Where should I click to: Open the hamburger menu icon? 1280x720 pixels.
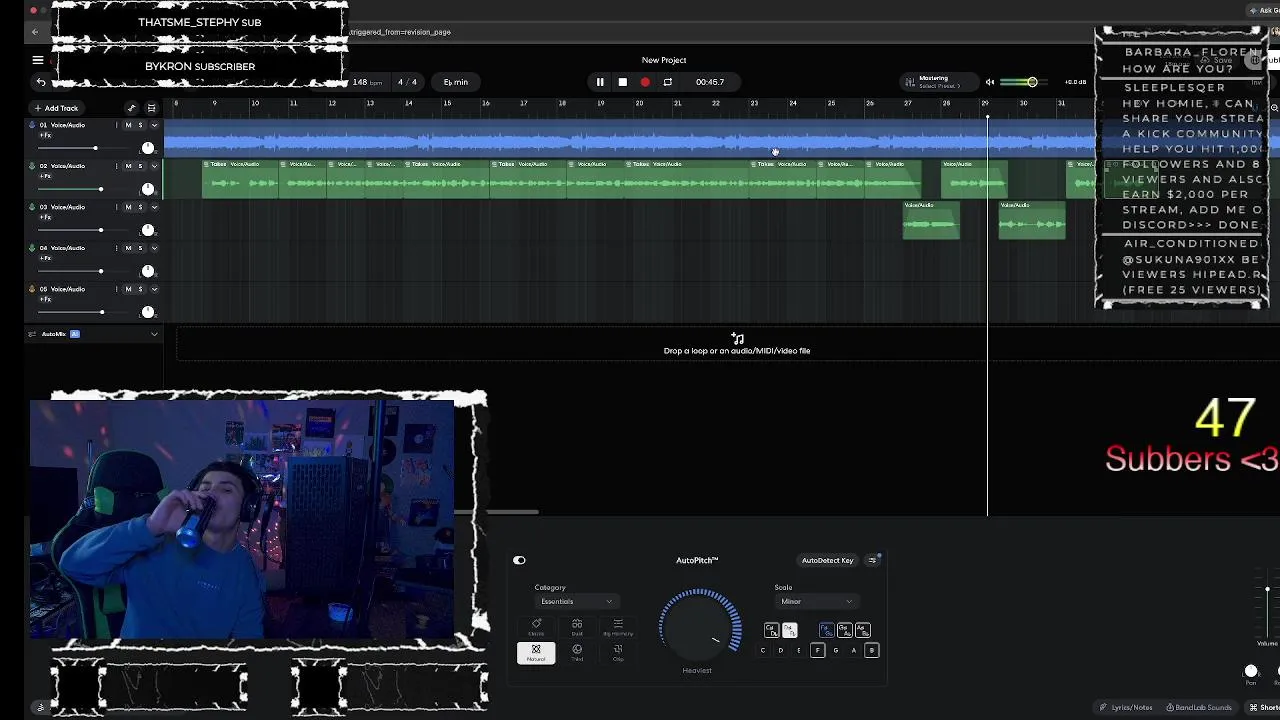coord(38,60)
